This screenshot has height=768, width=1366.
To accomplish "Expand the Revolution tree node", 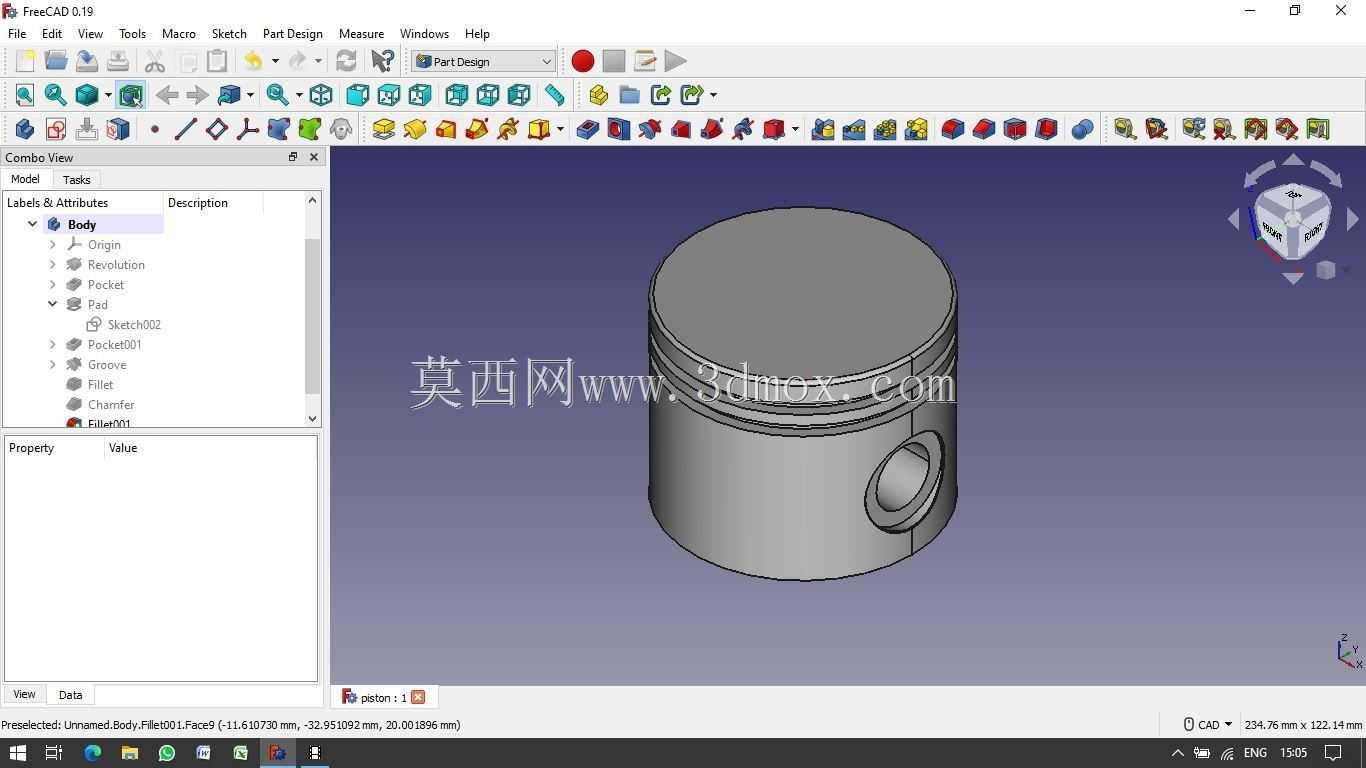I will pos(53,264).
